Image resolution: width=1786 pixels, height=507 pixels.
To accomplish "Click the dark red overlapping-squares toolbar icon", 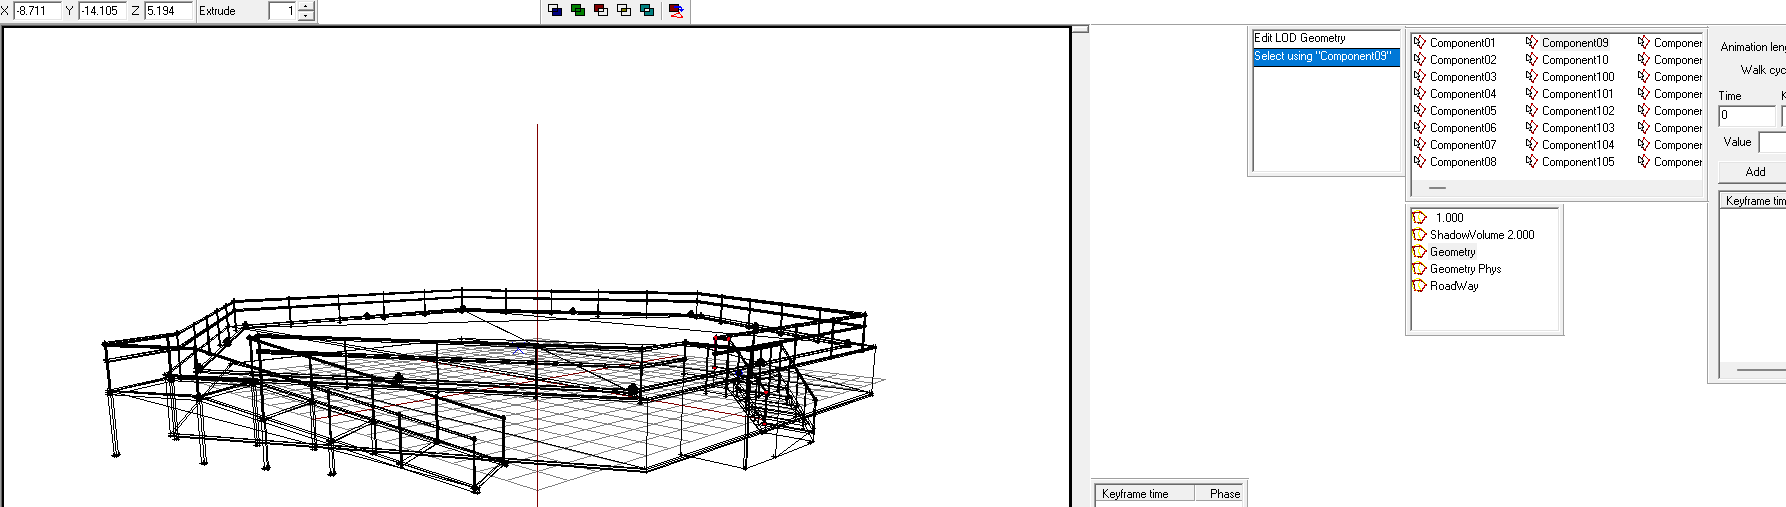I will (601, 10).
